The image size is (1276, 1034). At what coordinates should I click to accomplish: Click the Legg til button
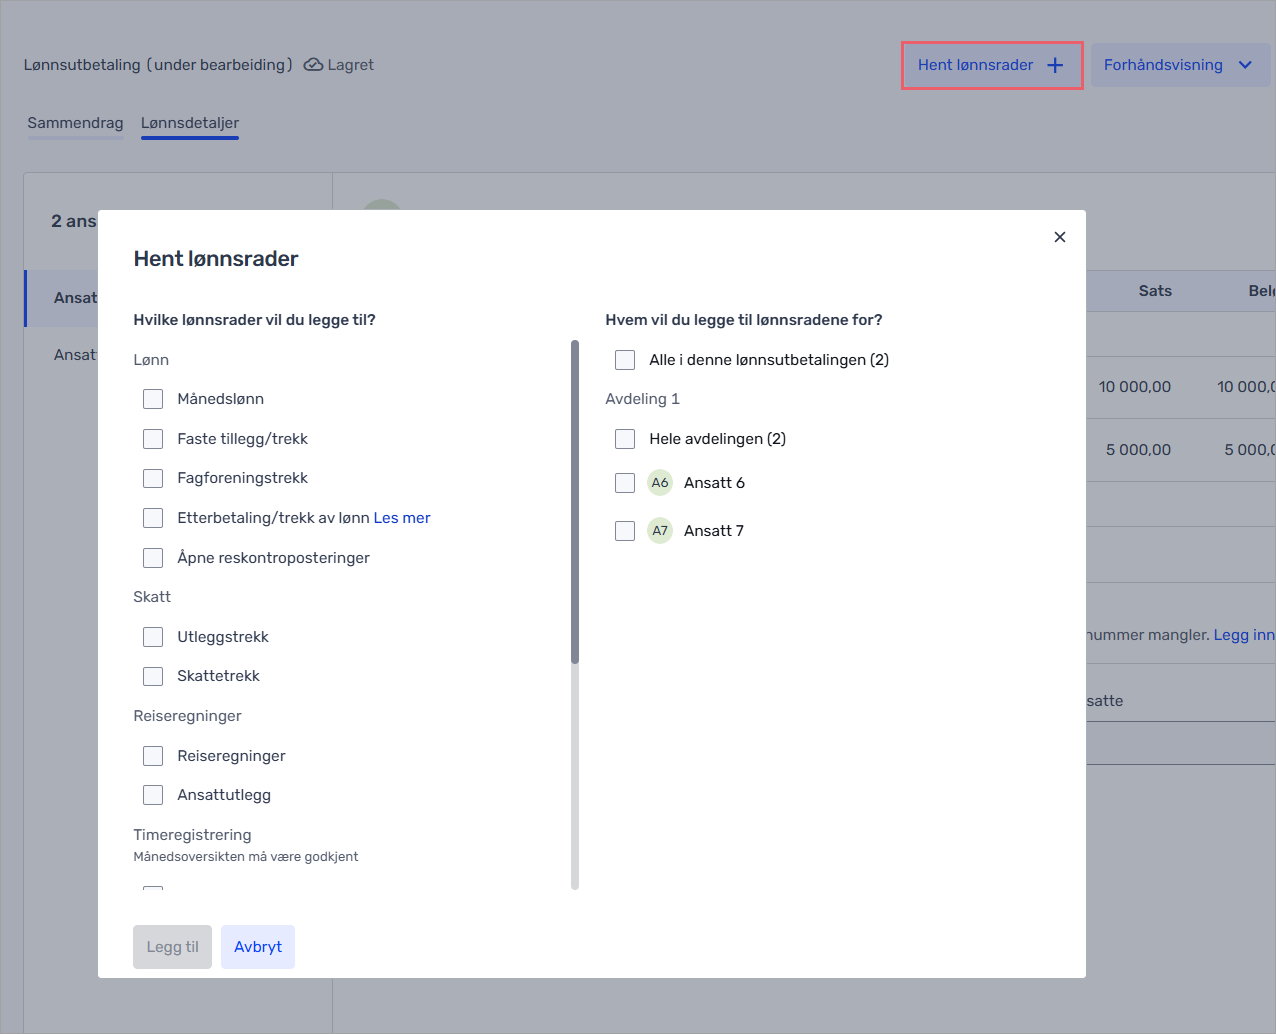coord(172,947)
